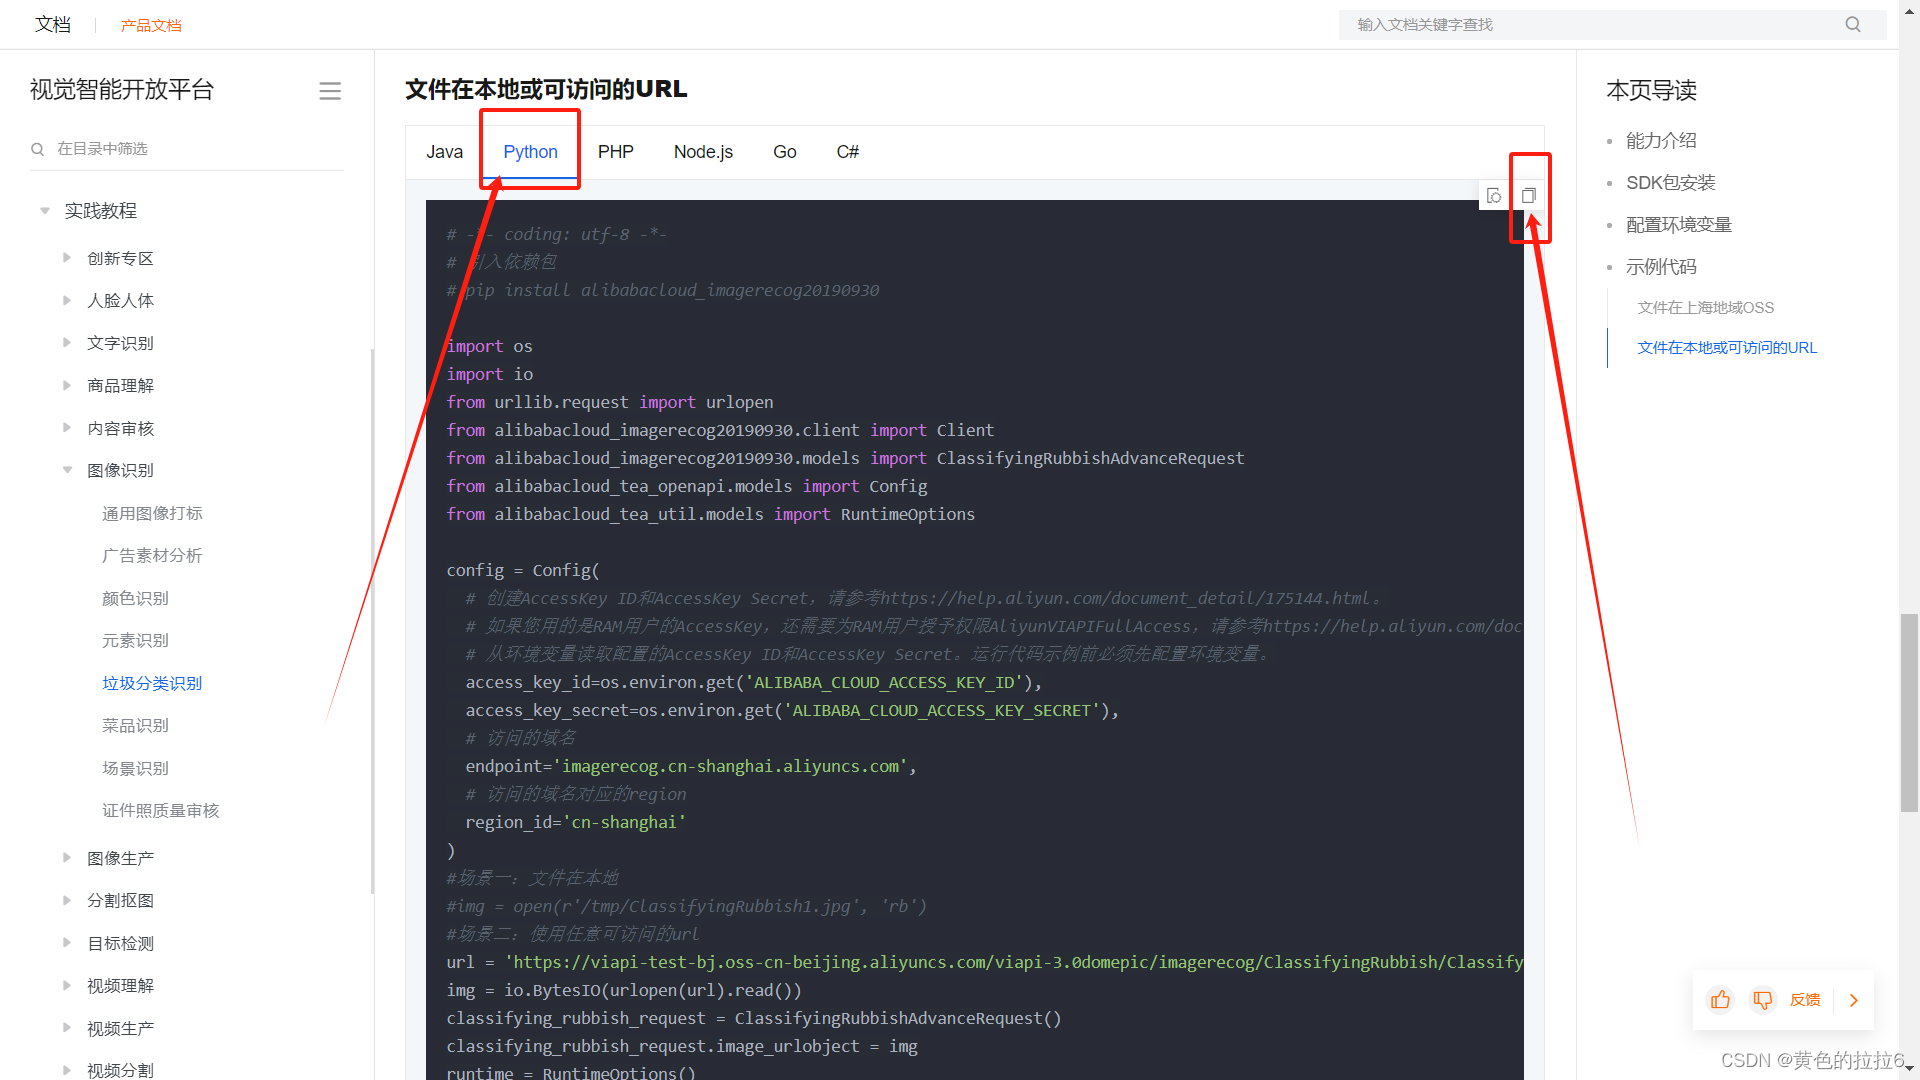Expand the 创新专区 tree node
The image size is (1920, 1080).
click(67, 258)
